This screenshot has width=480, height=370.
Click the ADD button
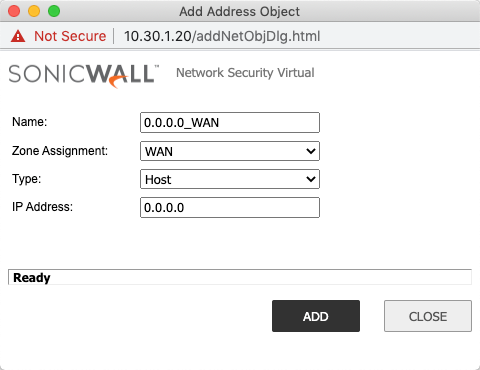(316, 316)
